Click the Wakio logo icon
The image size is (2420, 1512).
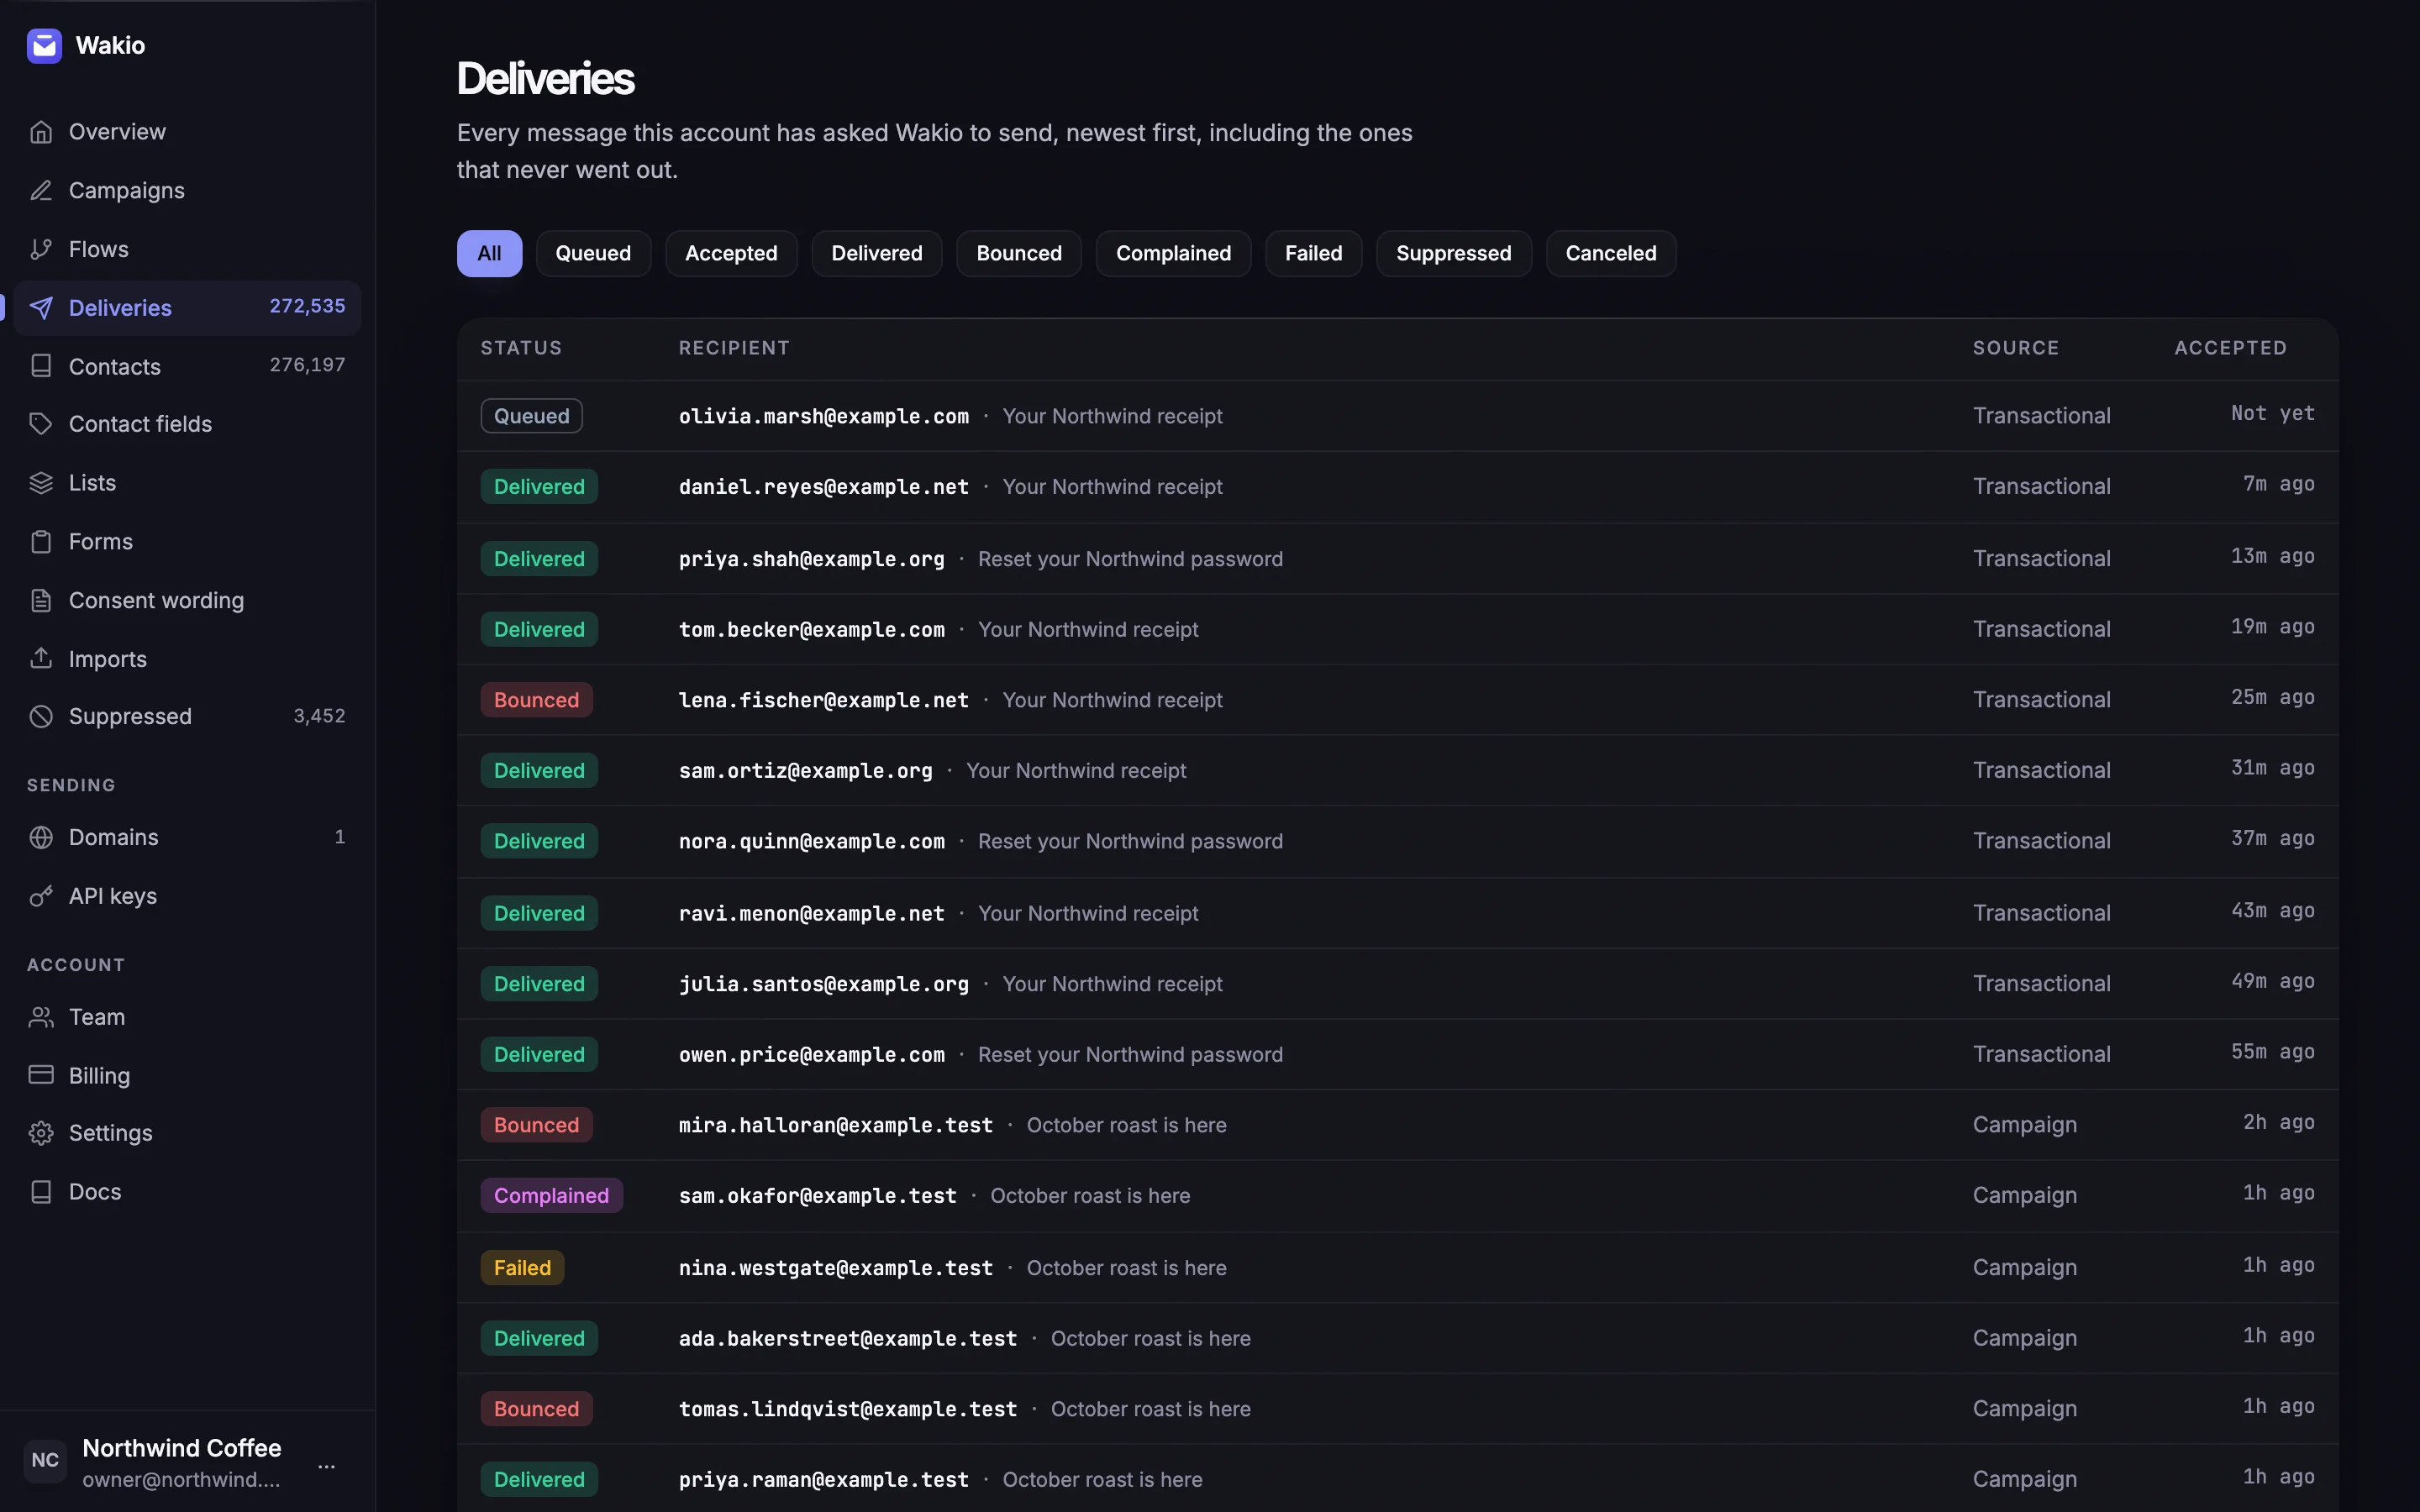click(44, 45)
